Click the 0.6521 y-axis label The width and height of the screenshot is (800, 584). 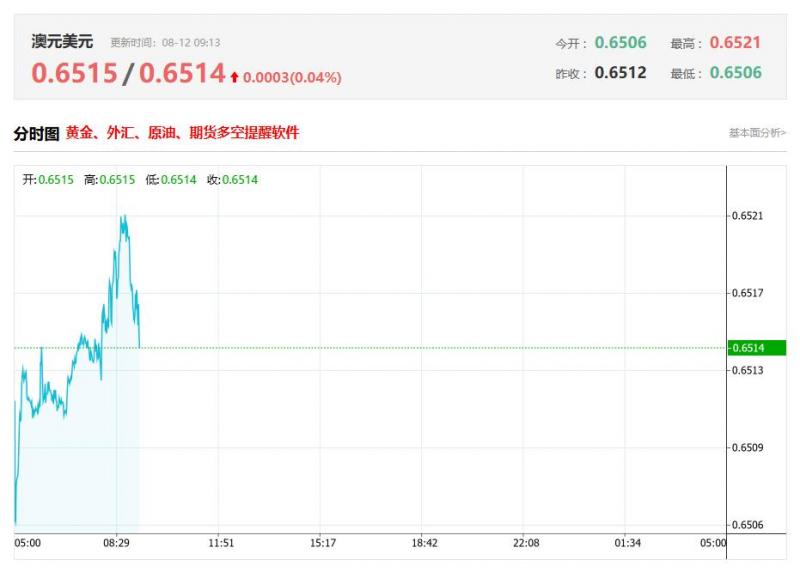(747, 216)
